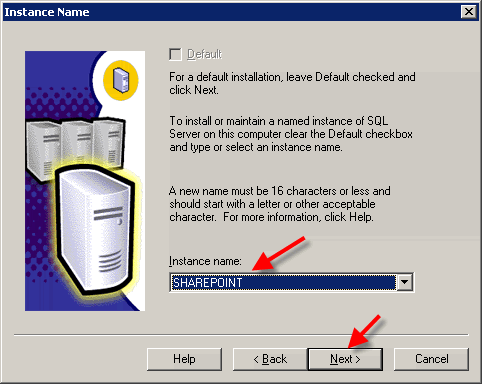
Task: Close the Instance Name dialog
Action: click(x=469, y=12)
